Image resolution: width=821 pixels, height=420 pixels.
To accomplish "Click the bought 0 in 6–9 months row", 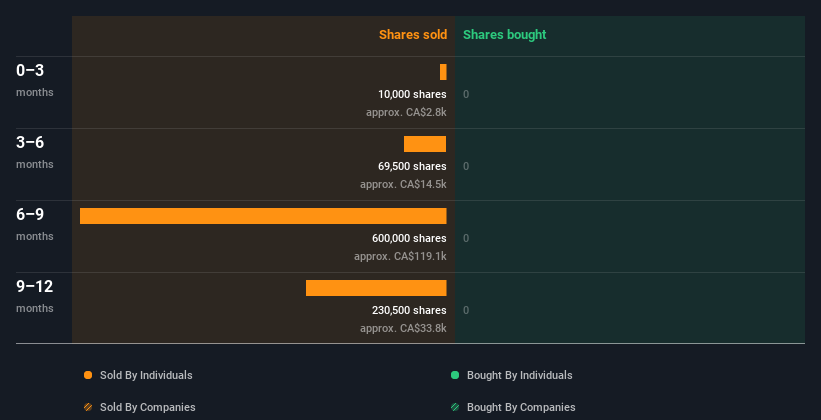I will click(466, 238).
